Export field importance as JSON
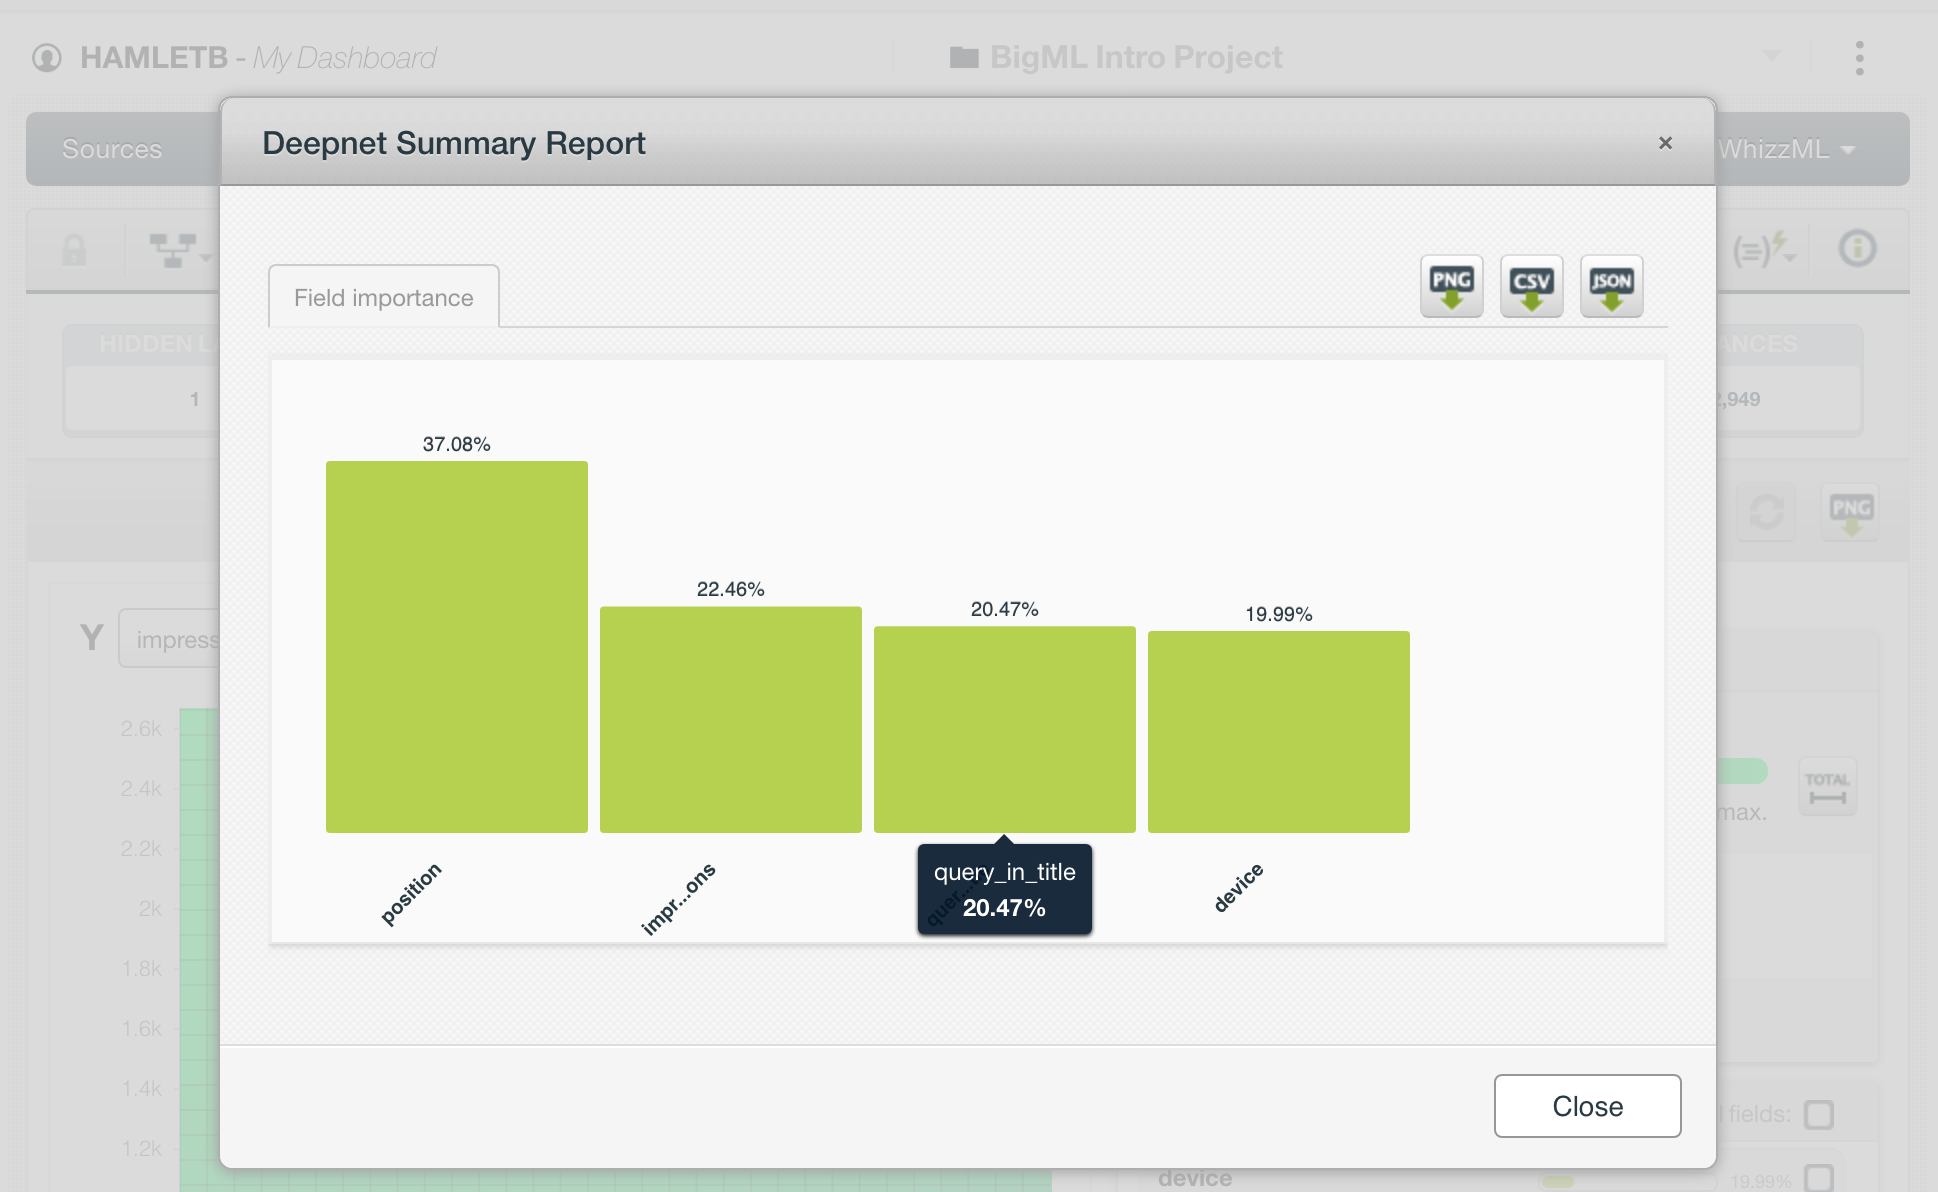Screen dimensions: 1938x1192 (x=1611, y=286)
